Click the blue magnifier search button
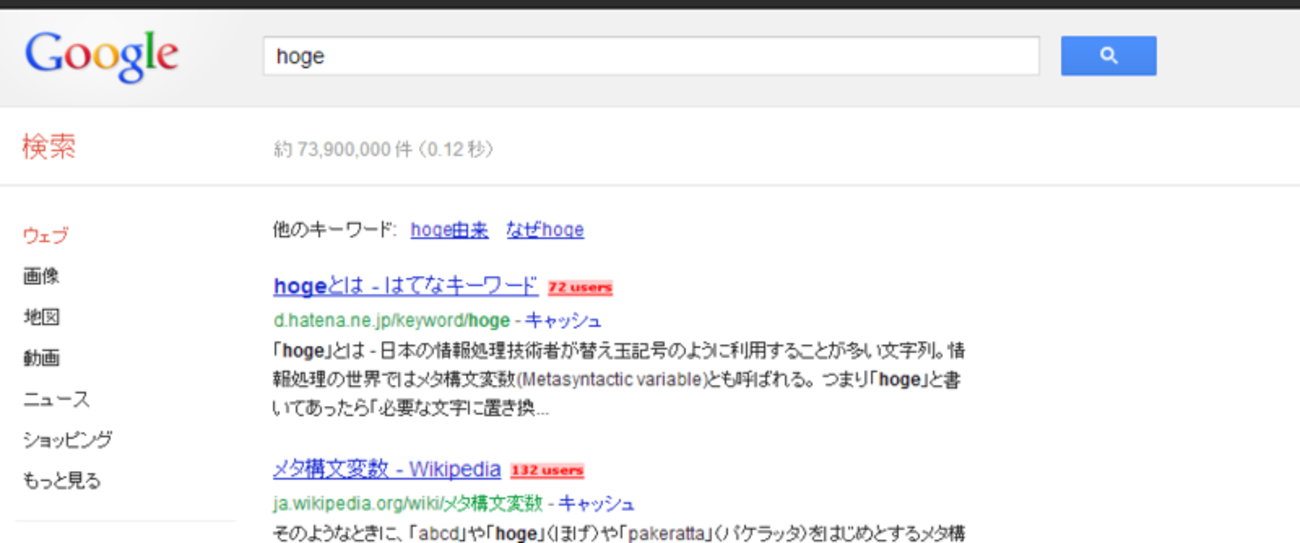 1108,56
